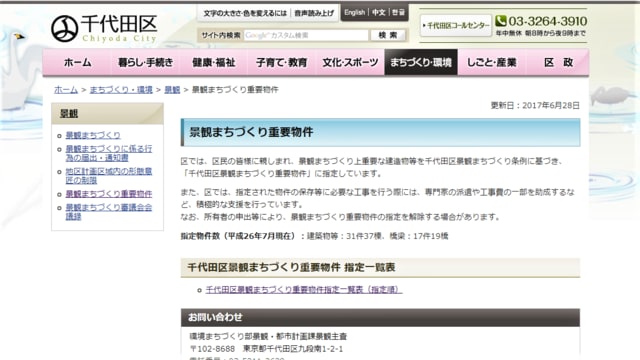Click the サイト内検索 label
The width and height of the screenshot is (640, 360).
pyautogui.click(x=221, y=35)
